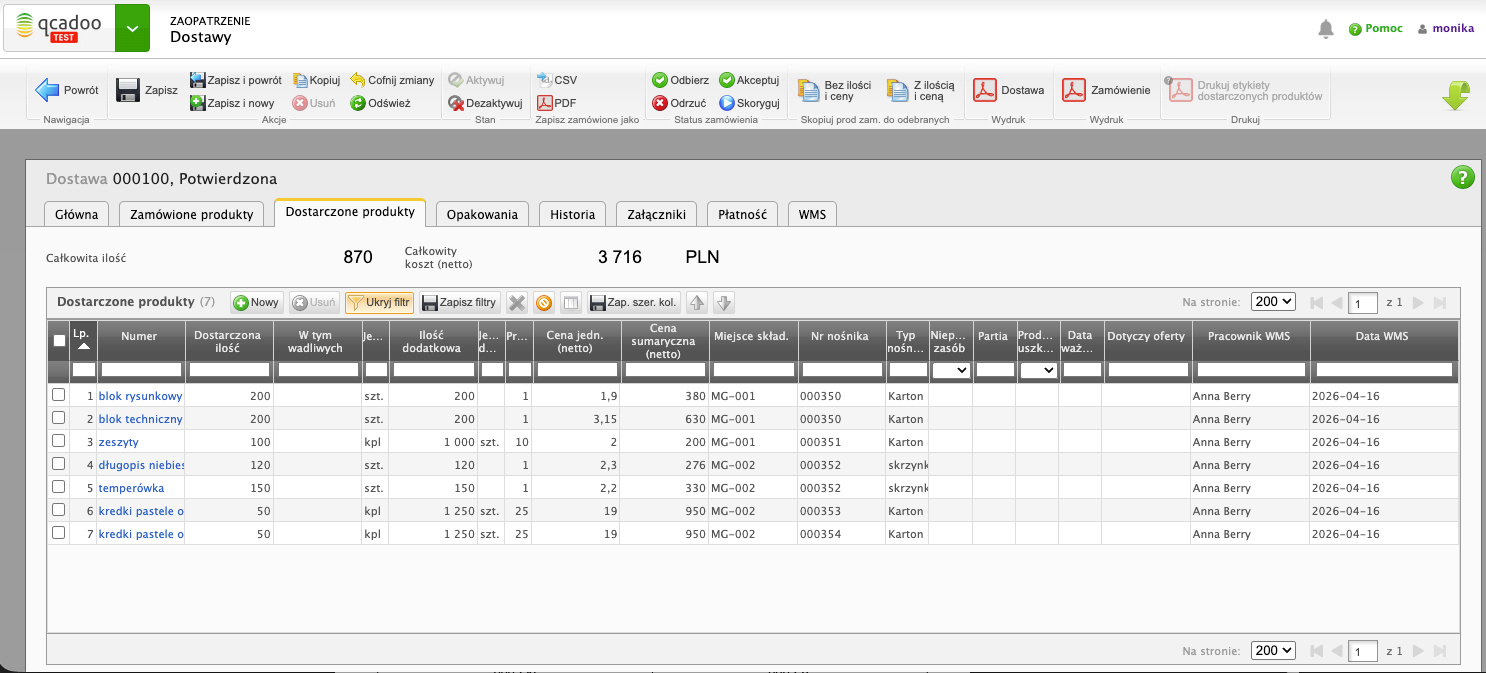Expand the Produkt uszkodzony filter dropdown
Image resolution: width=1486 pixels, height=673 pixels.
tap(1037, 370)
